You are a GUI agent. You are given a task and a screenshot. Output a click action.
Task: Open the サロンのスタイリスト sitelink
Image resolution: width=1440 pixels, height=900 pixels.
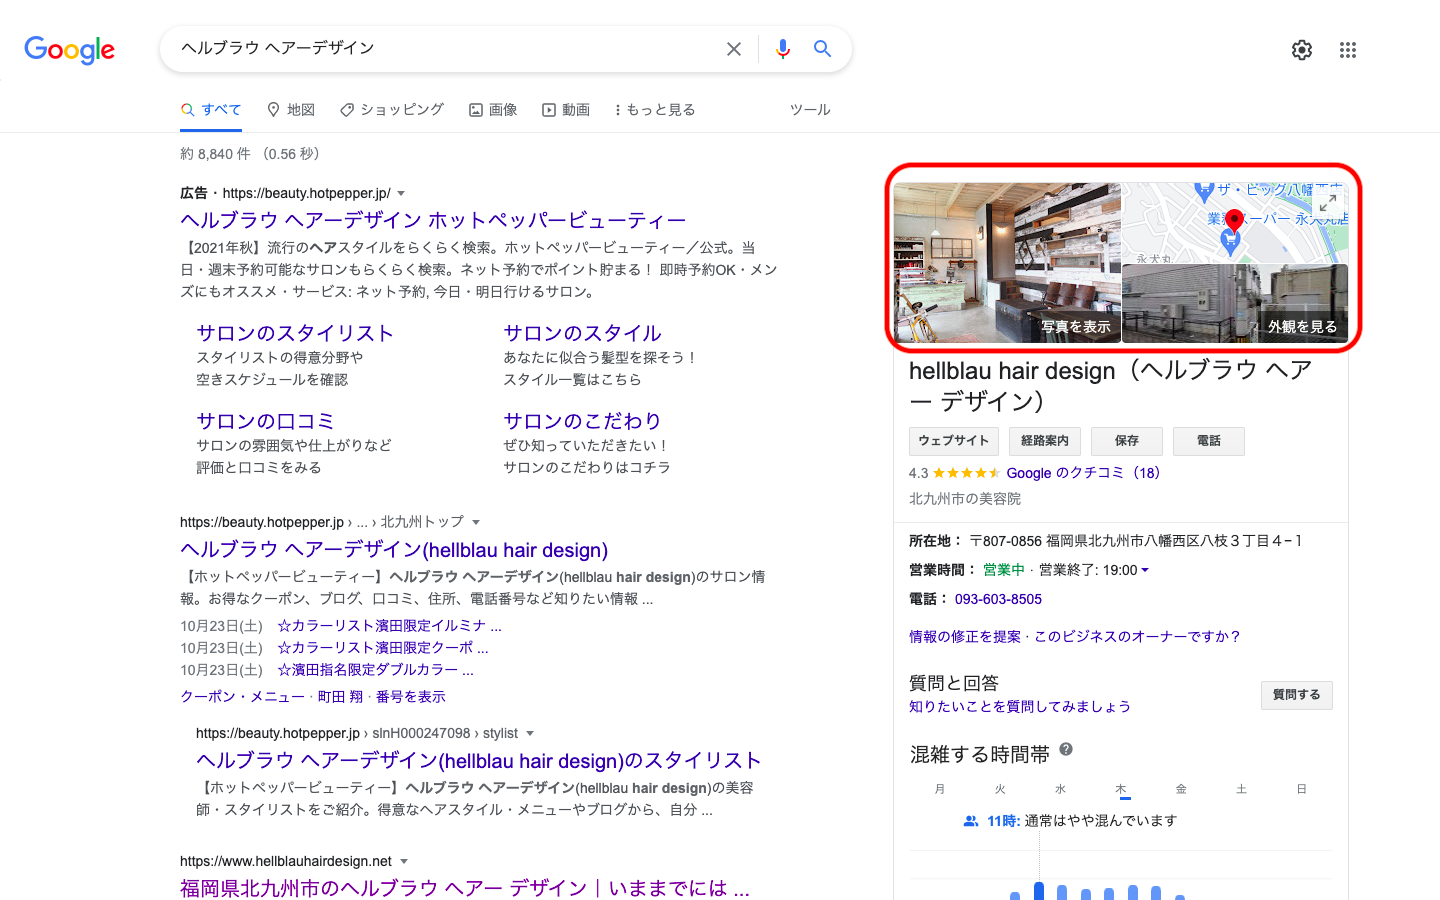click(295, 333)
